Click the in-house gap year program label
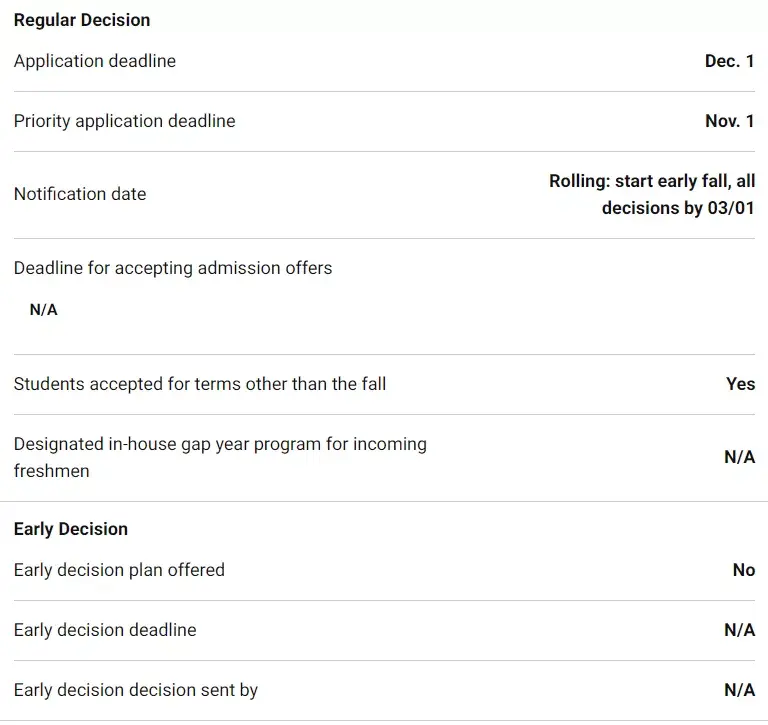The image size is (768, 725). 220,457
